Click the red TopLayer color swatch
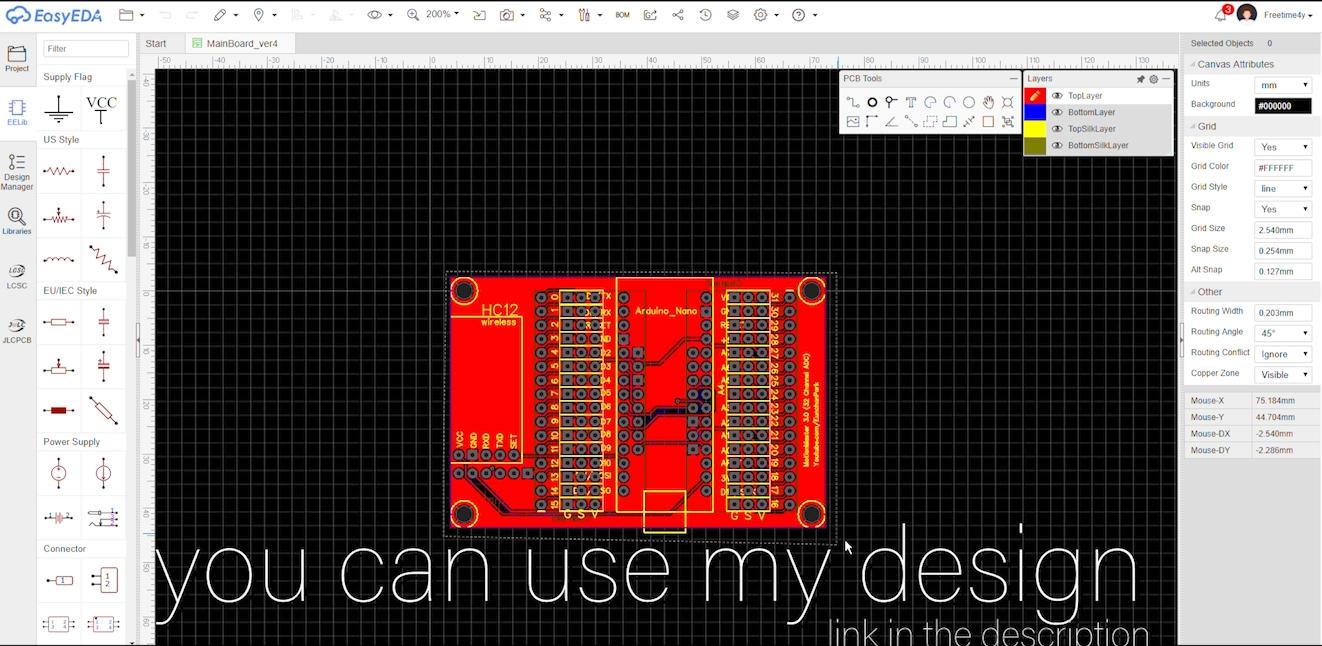 (1035, 96)
